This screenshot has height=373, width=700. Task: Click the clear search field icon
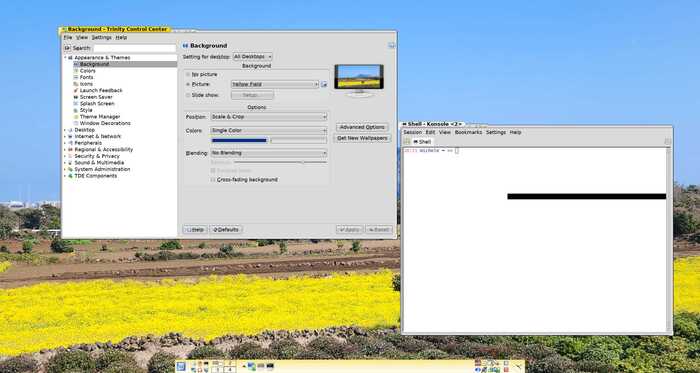[x=67, y=48]
